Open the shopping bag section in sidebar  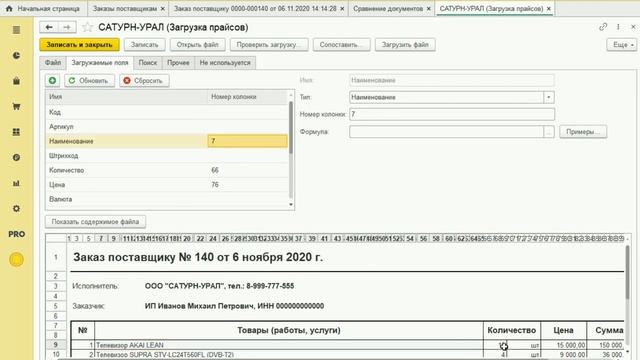tap(16, 81)
